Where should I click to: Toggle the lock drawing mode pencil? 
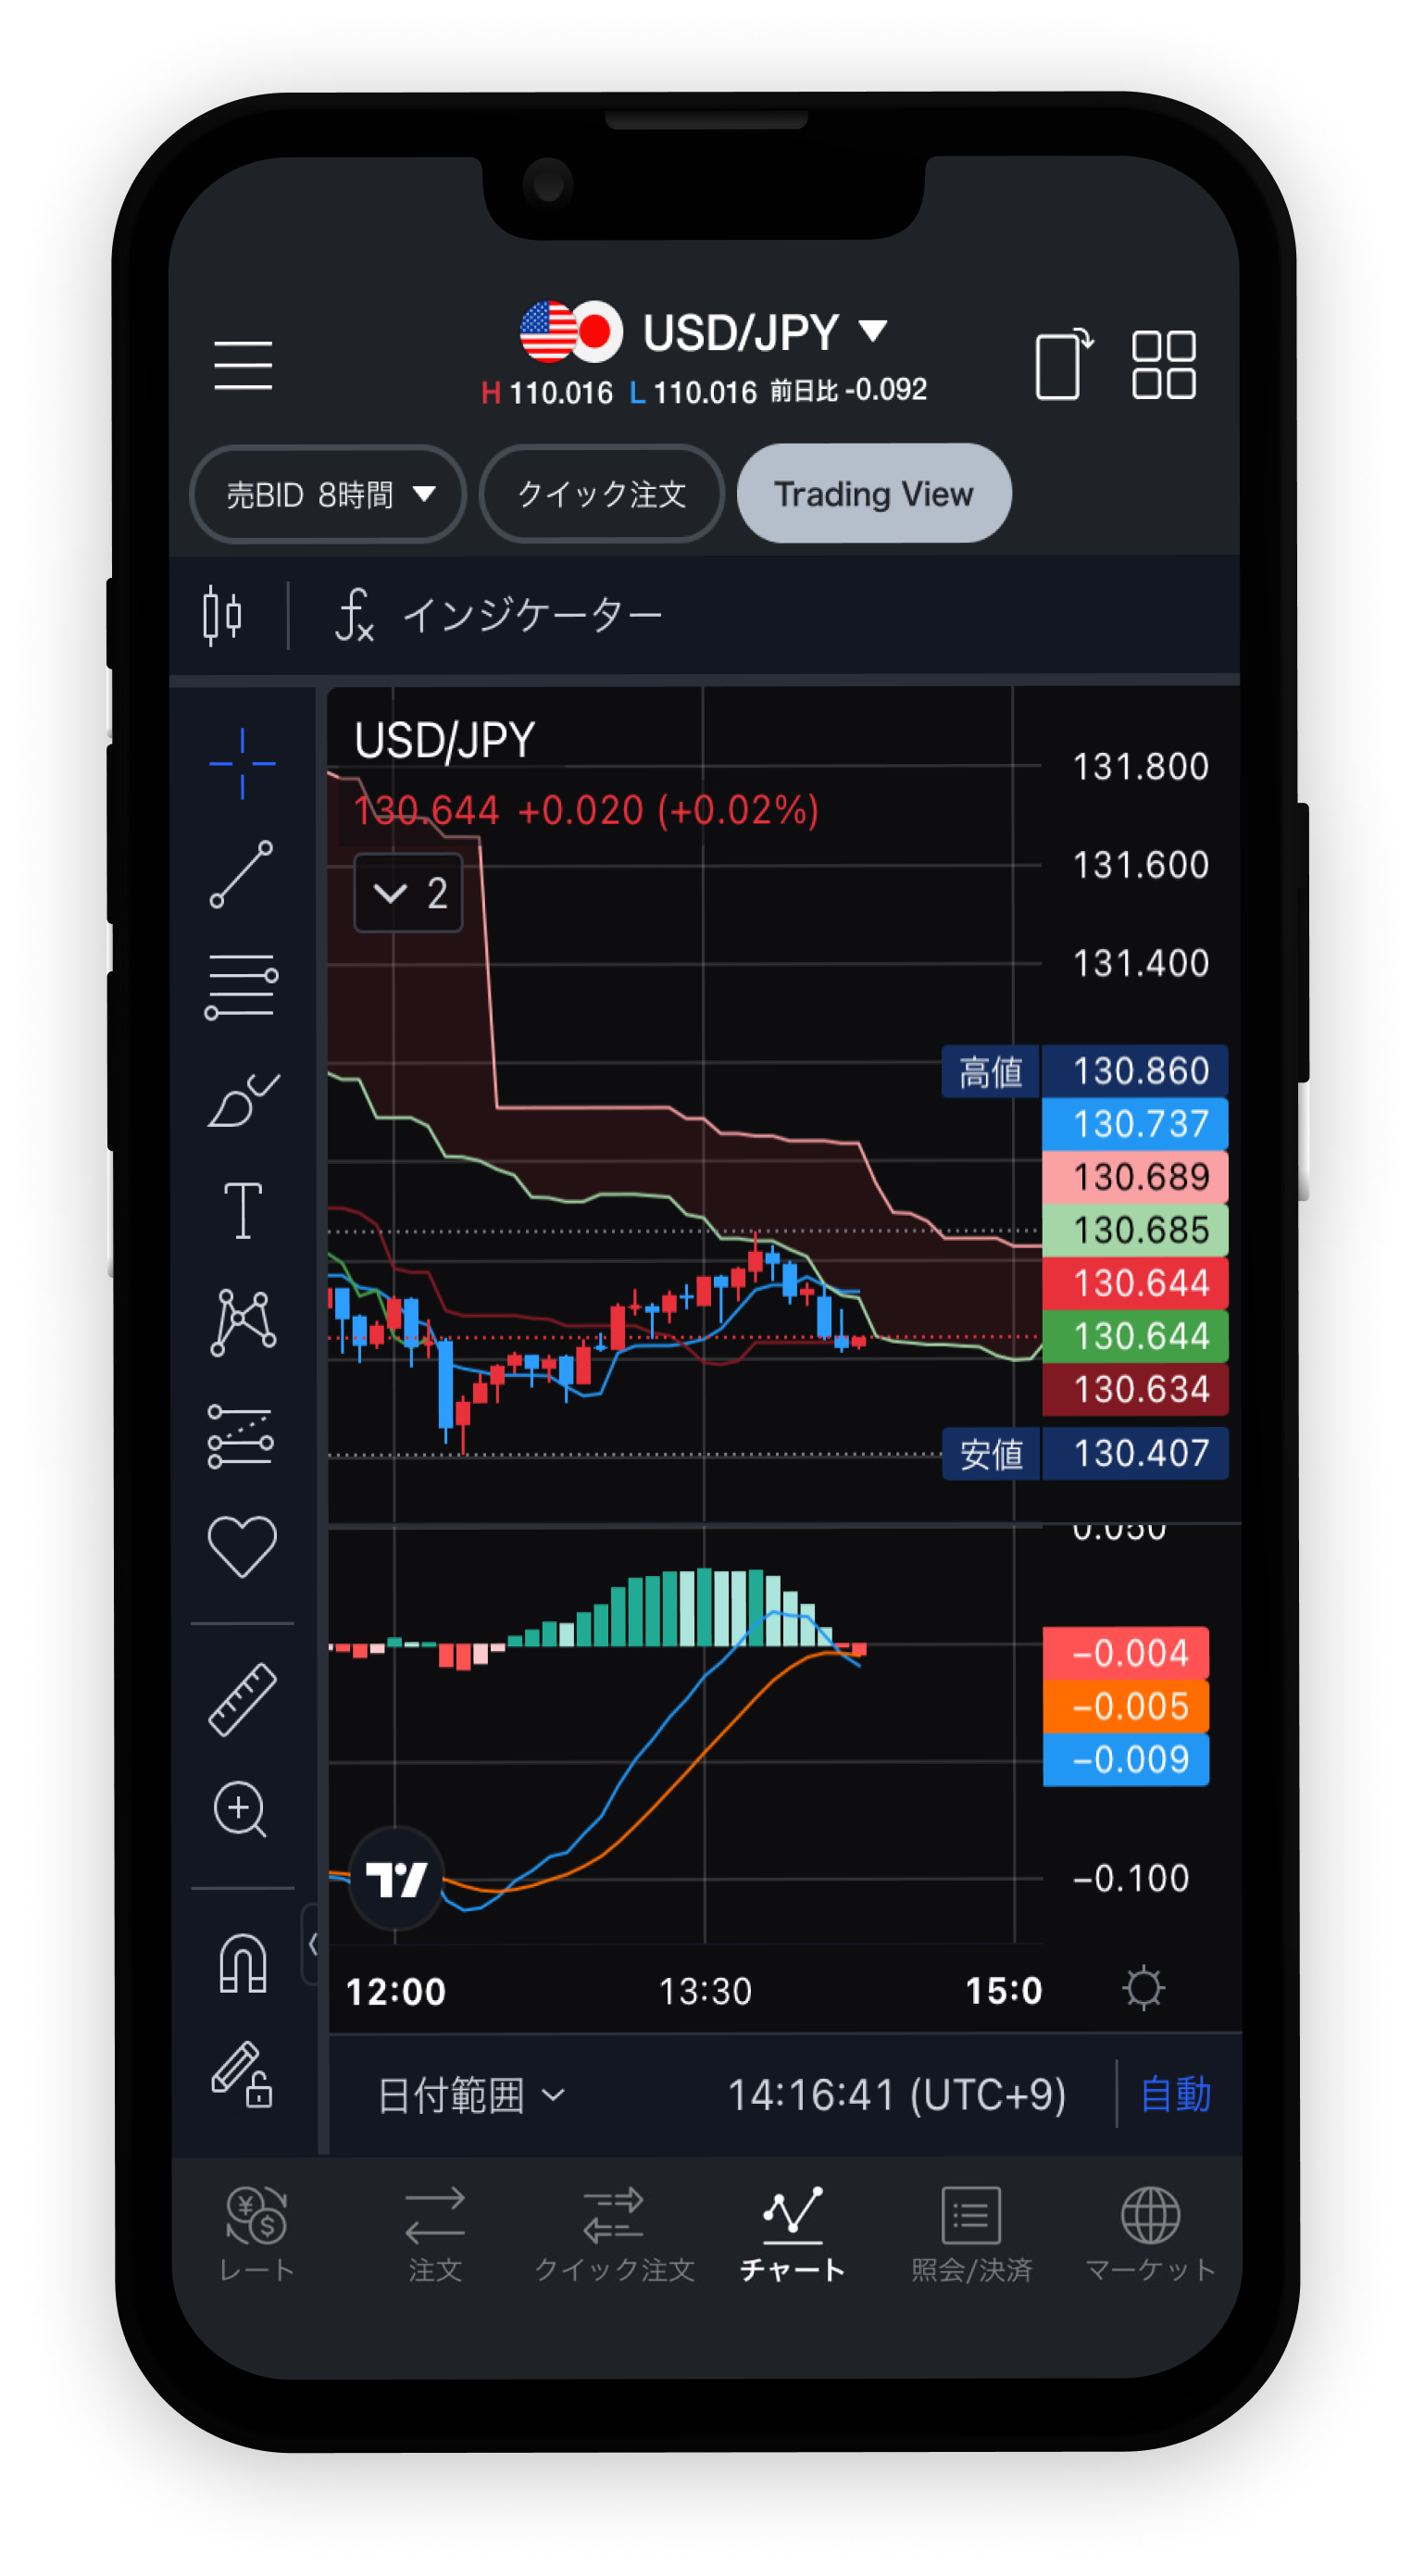click(242, 2074)
